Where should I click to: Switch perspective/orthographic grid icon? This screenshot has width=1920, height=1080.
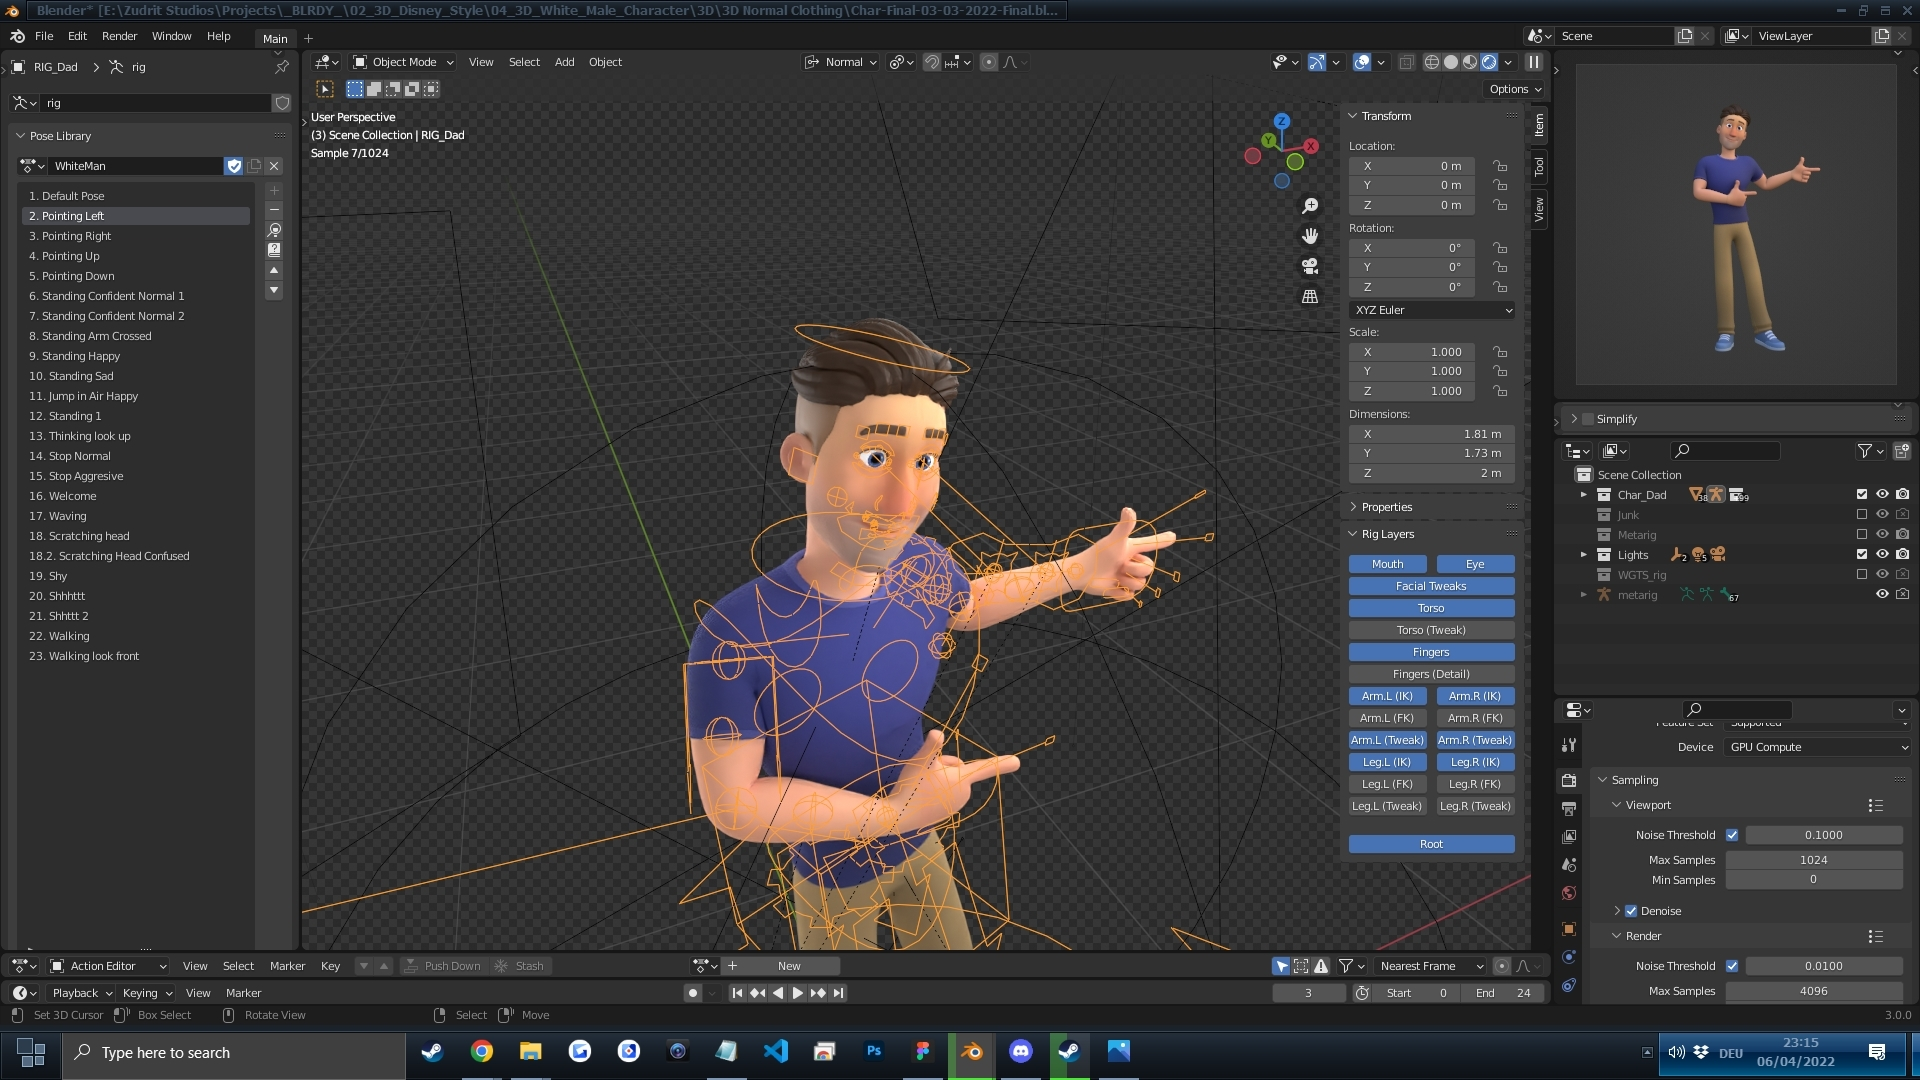tap(1310, 297)
